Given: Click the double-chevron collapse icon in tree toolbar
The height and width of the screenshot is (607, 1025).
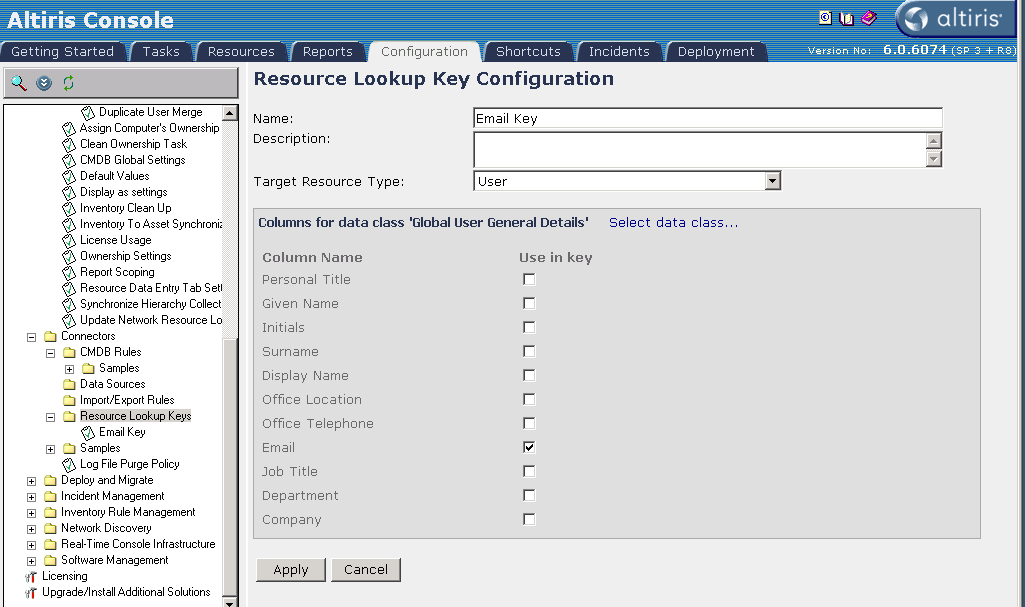Looking at the screenshot, I should point(44,83).
